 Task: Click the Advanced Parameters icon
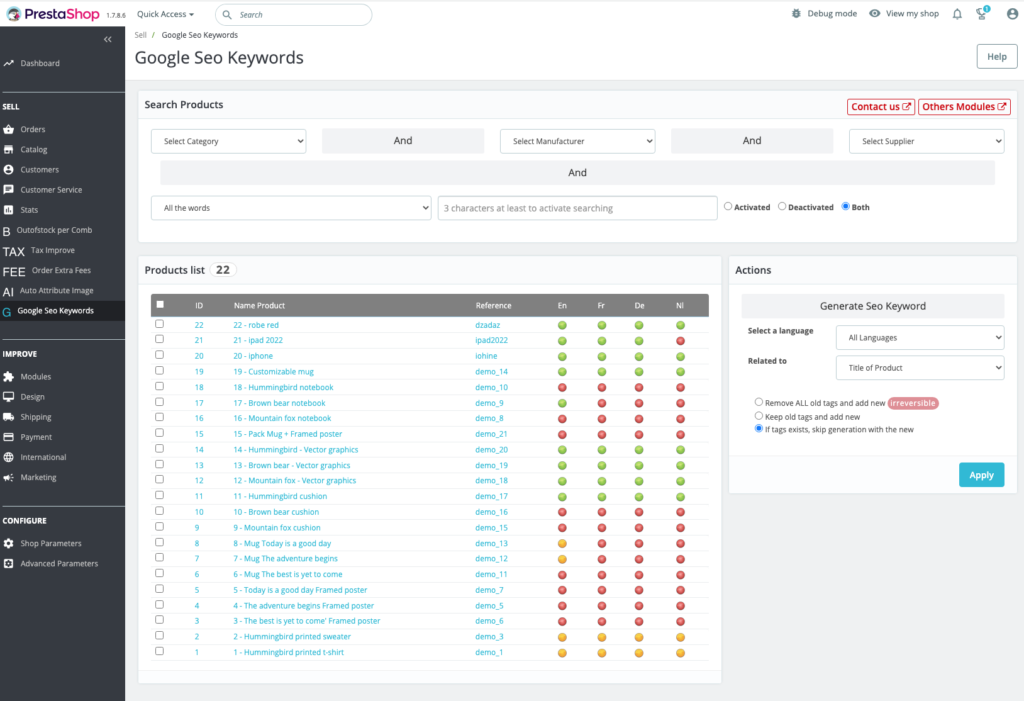point(8,564)
